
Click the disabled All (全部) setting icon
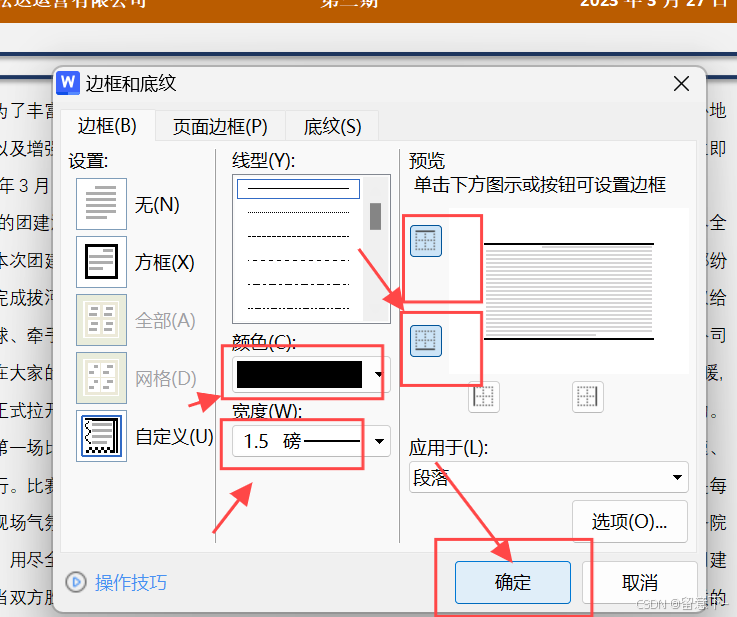click(102, 320)
